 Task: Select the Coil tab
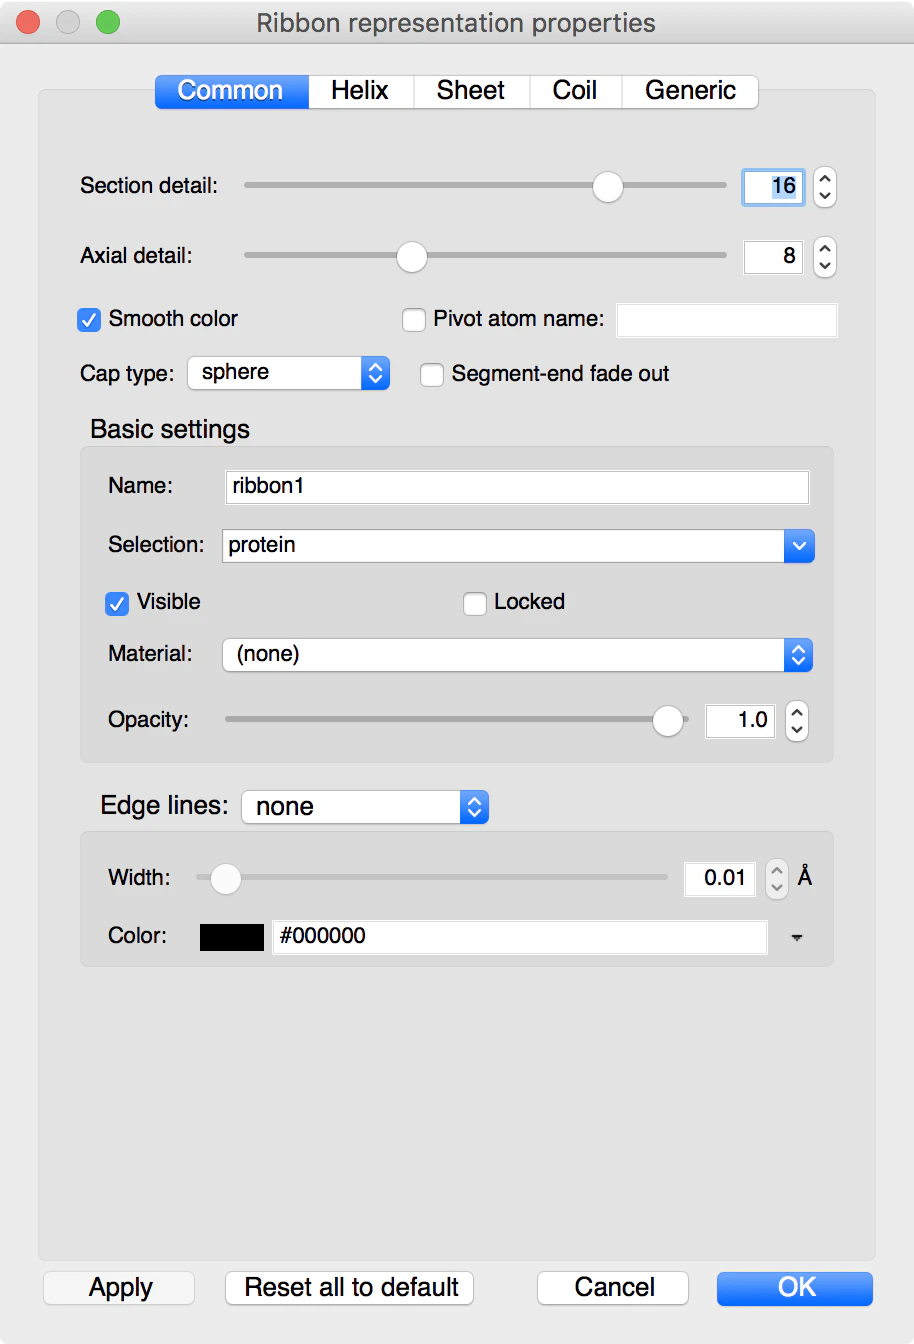click(x=575, y=91)
